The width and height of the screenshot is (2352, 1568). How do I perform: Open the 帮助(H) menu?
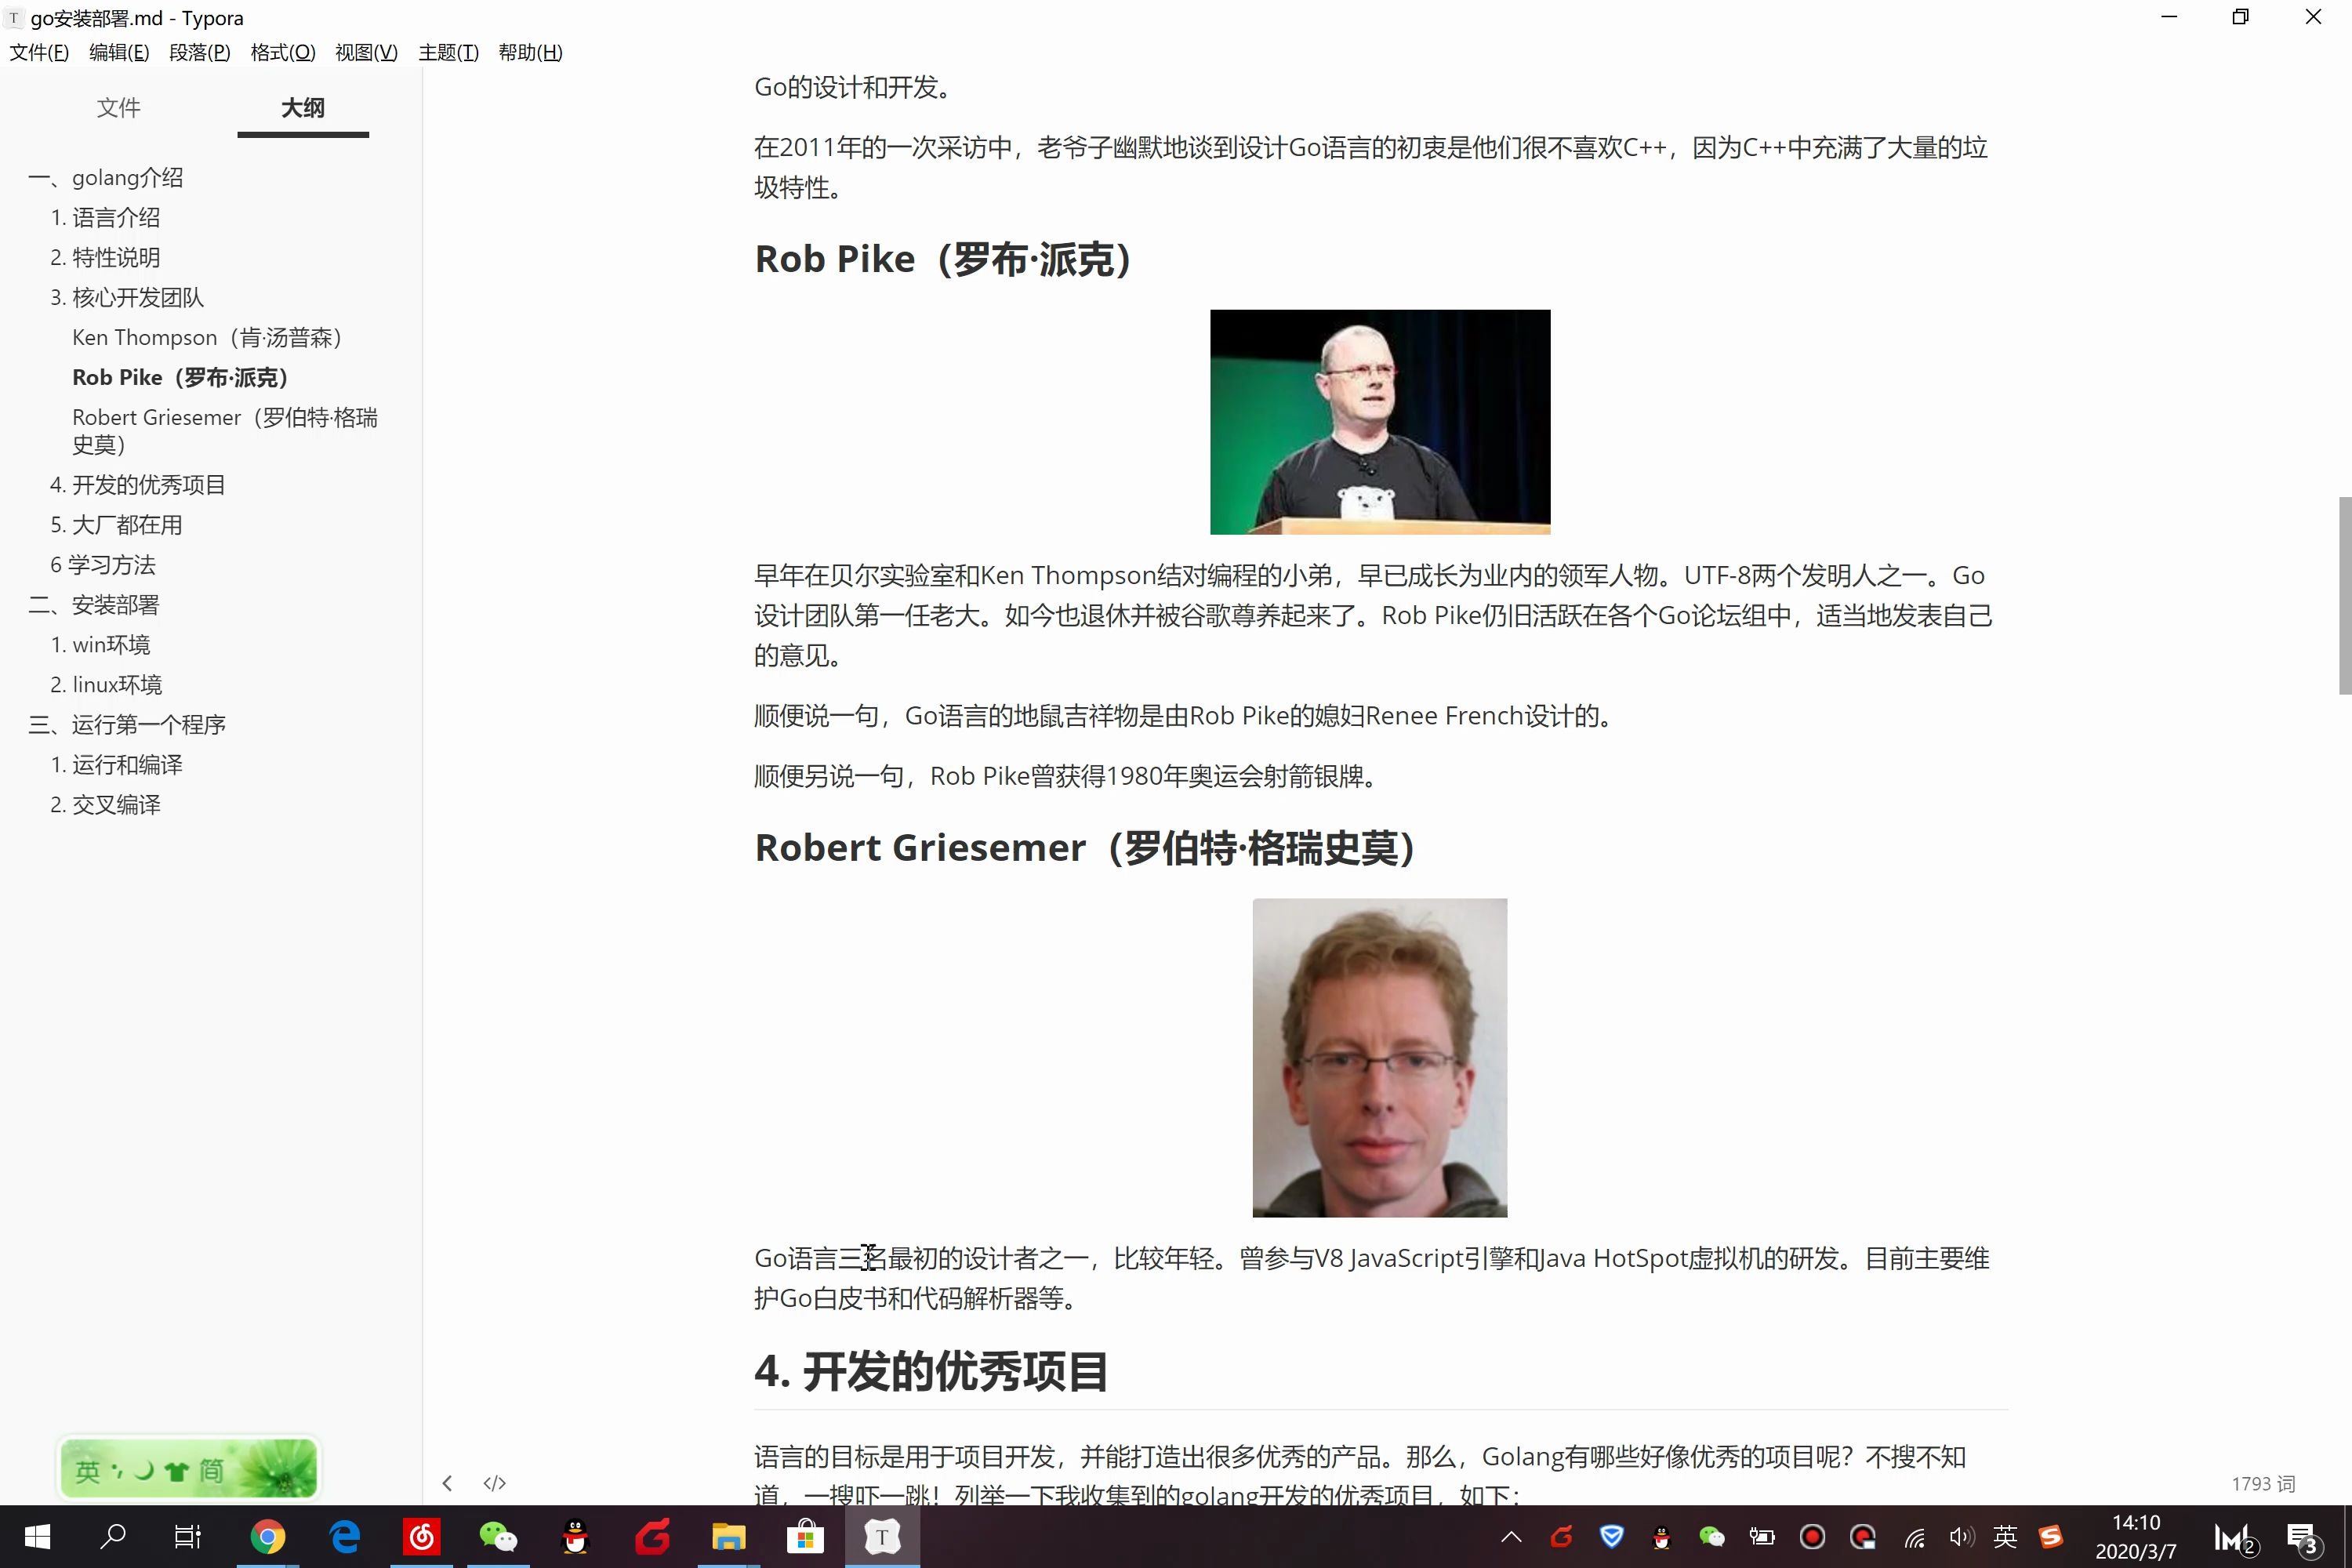pos(530,52)
